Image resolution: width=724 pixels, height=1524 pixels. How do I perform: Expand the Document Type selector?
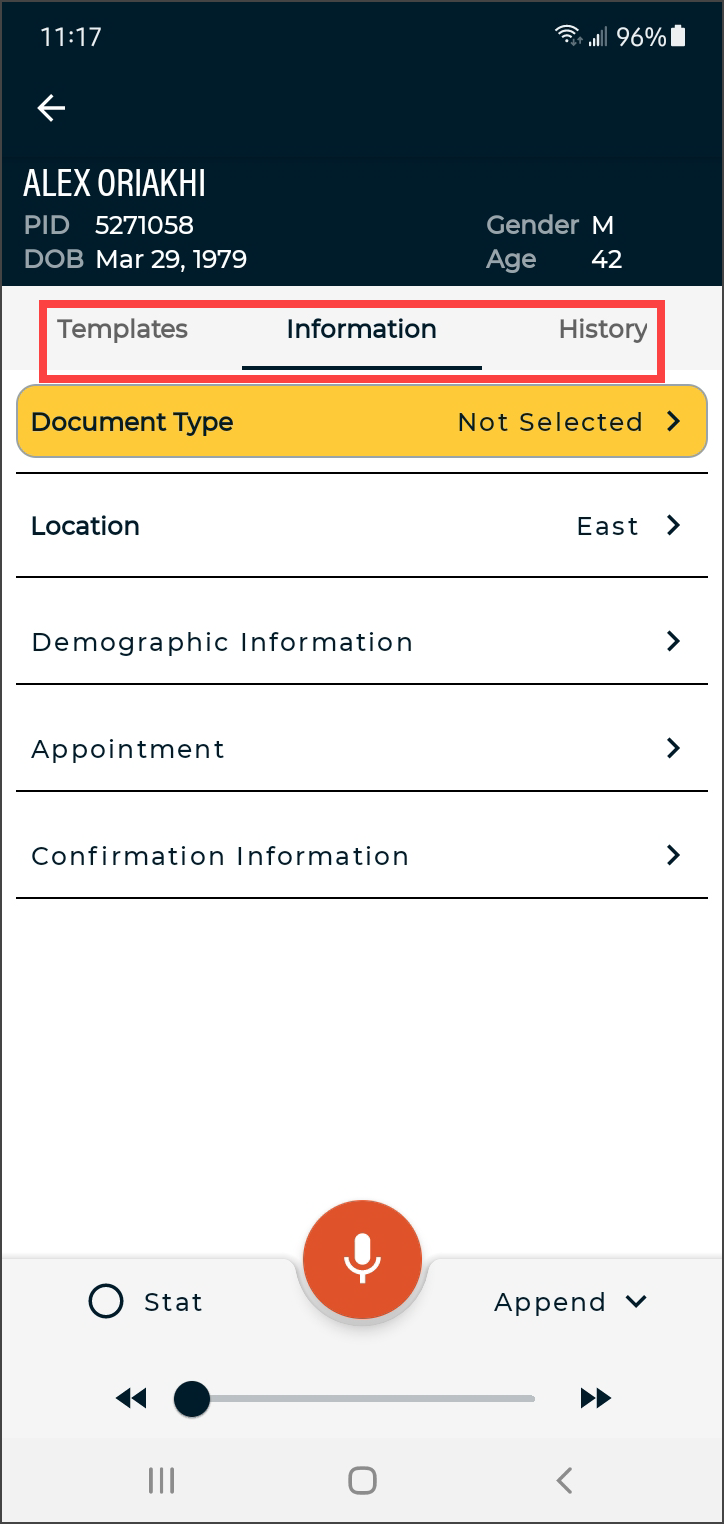click(x=362, y=422)
